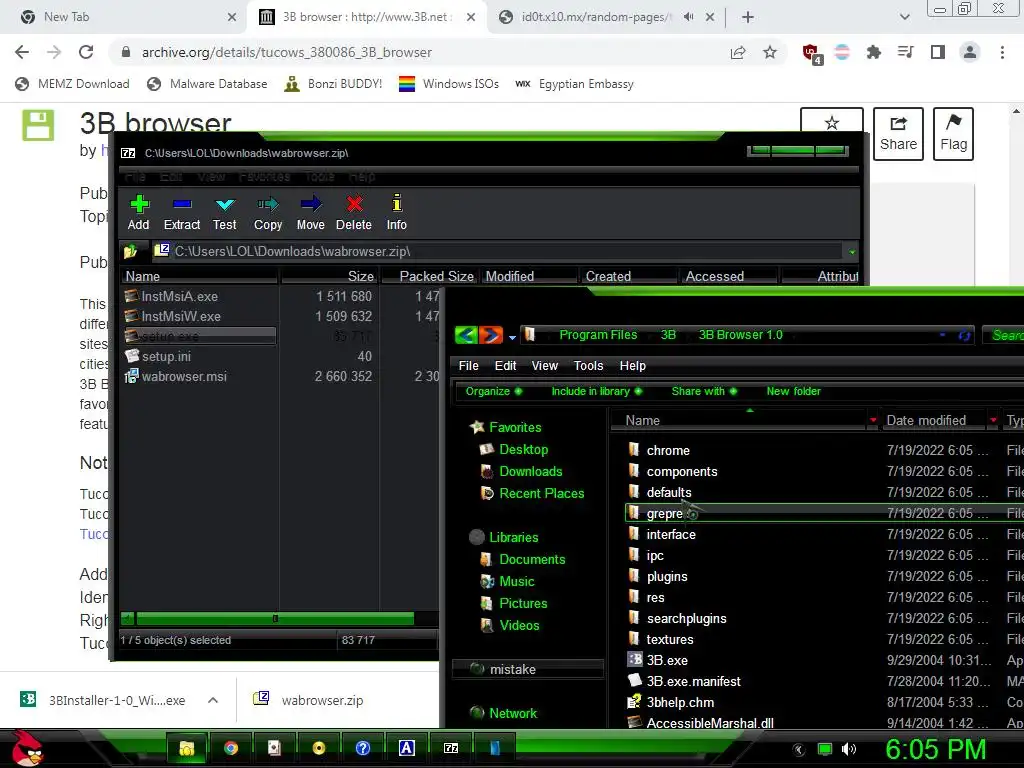Open Malware Database bookmark
The height and width of the screenshot is (768, 1024).
point(208,84)
